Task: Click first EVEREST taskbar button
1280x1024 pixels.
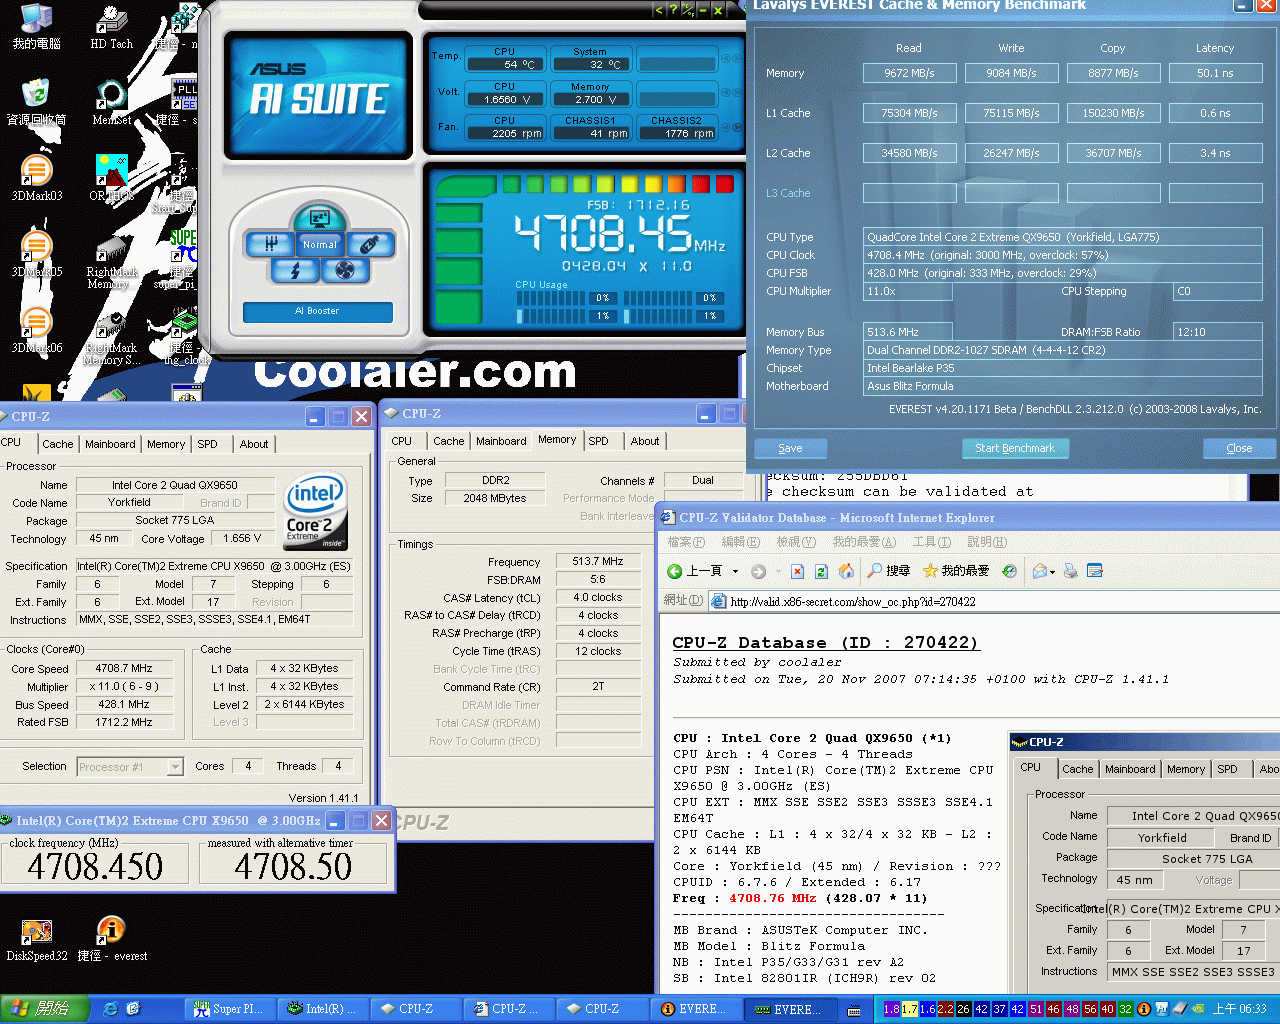Action: [694, 1009]
